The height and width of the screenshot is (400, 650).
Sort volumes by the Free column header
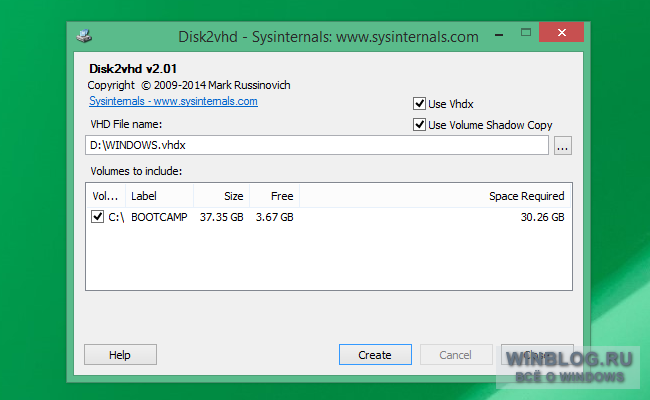click(x=274, y=196)
